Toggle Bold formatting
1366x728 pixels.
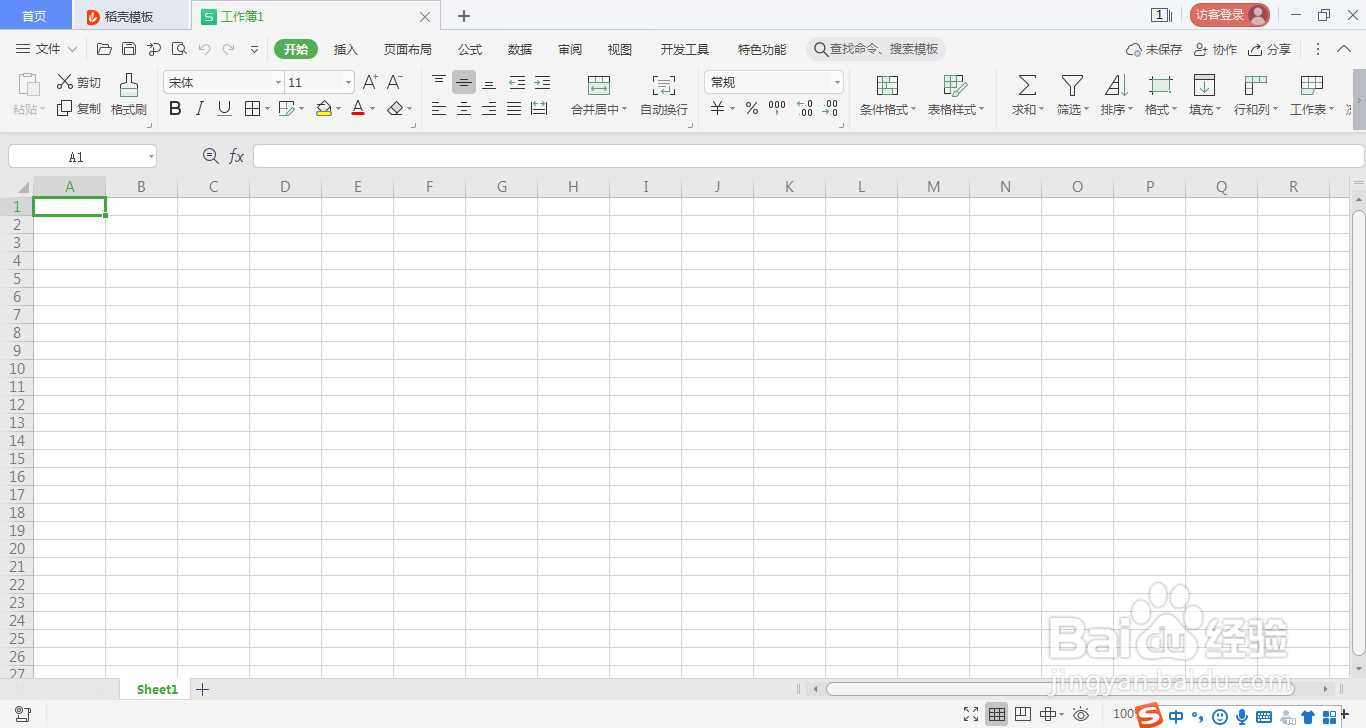click(175, 108)
